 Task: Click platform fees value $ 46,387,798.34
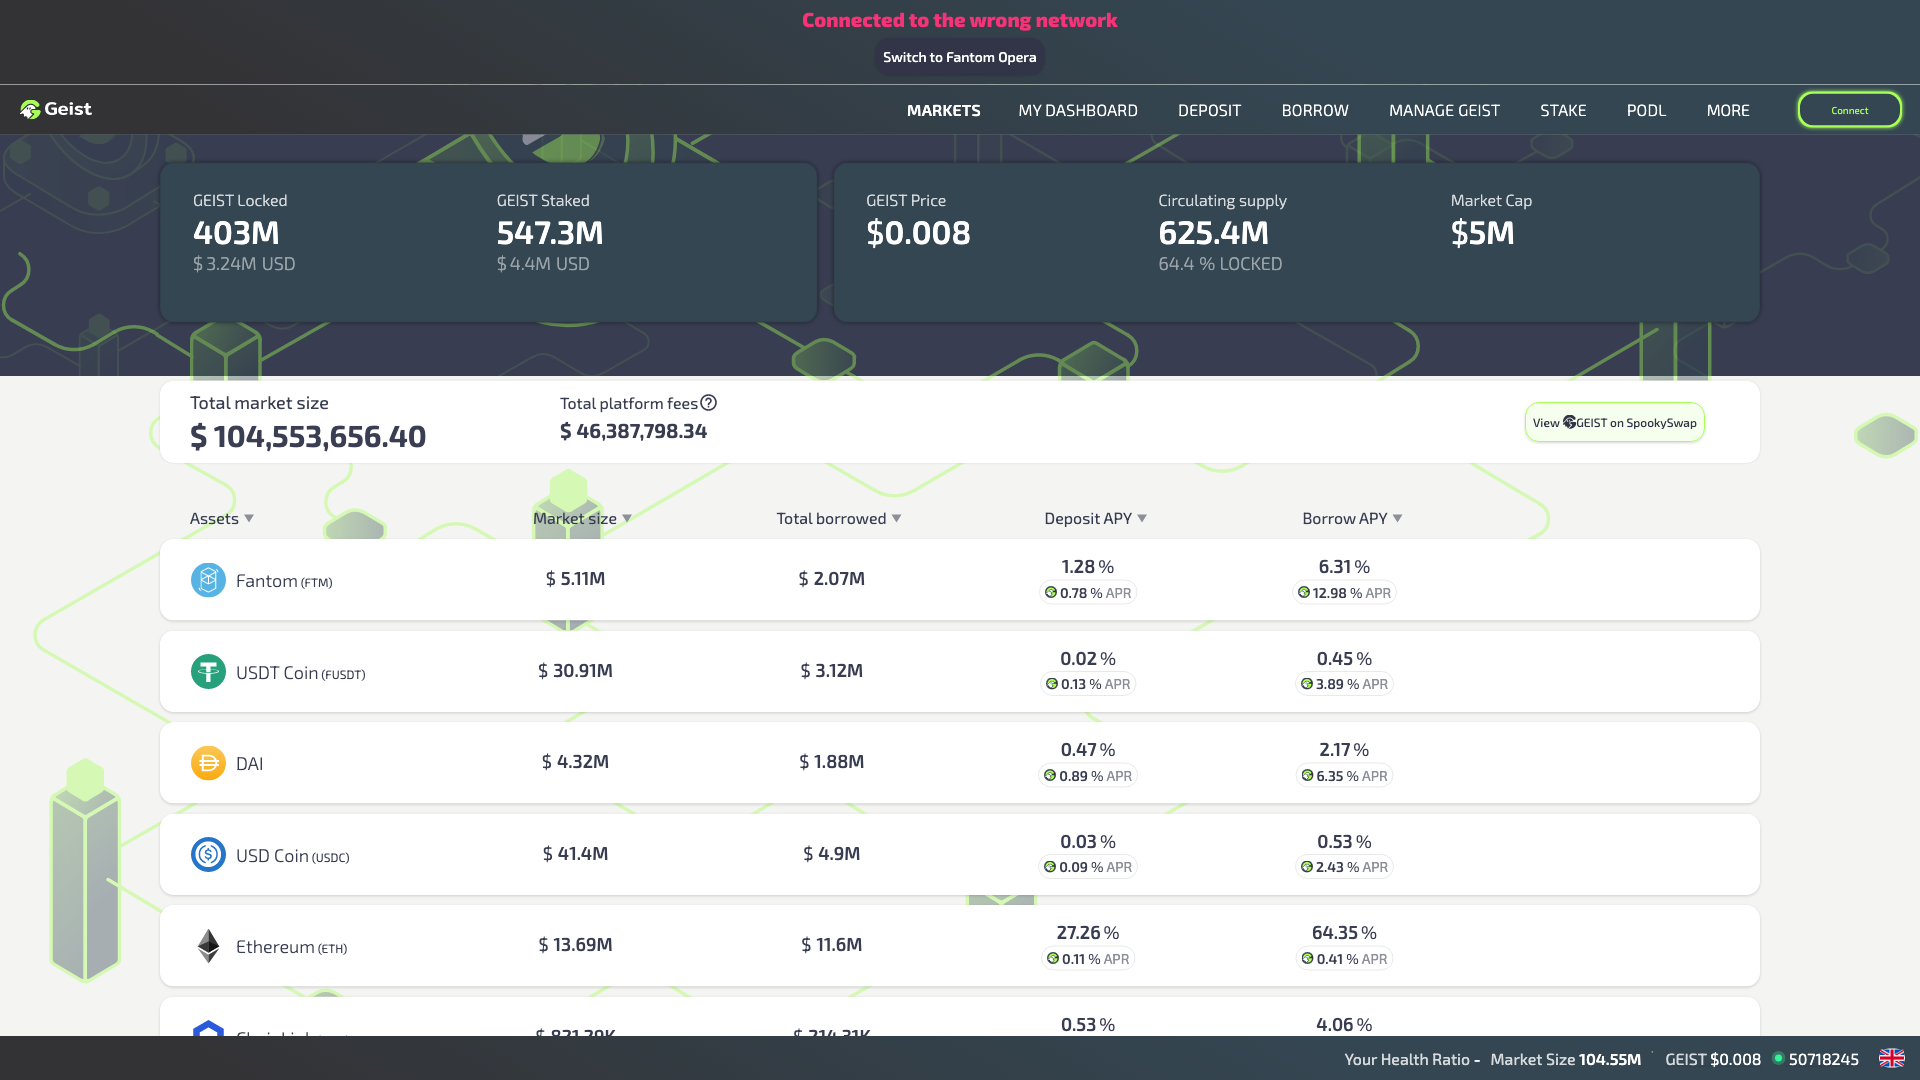click(x=633, y=431)
